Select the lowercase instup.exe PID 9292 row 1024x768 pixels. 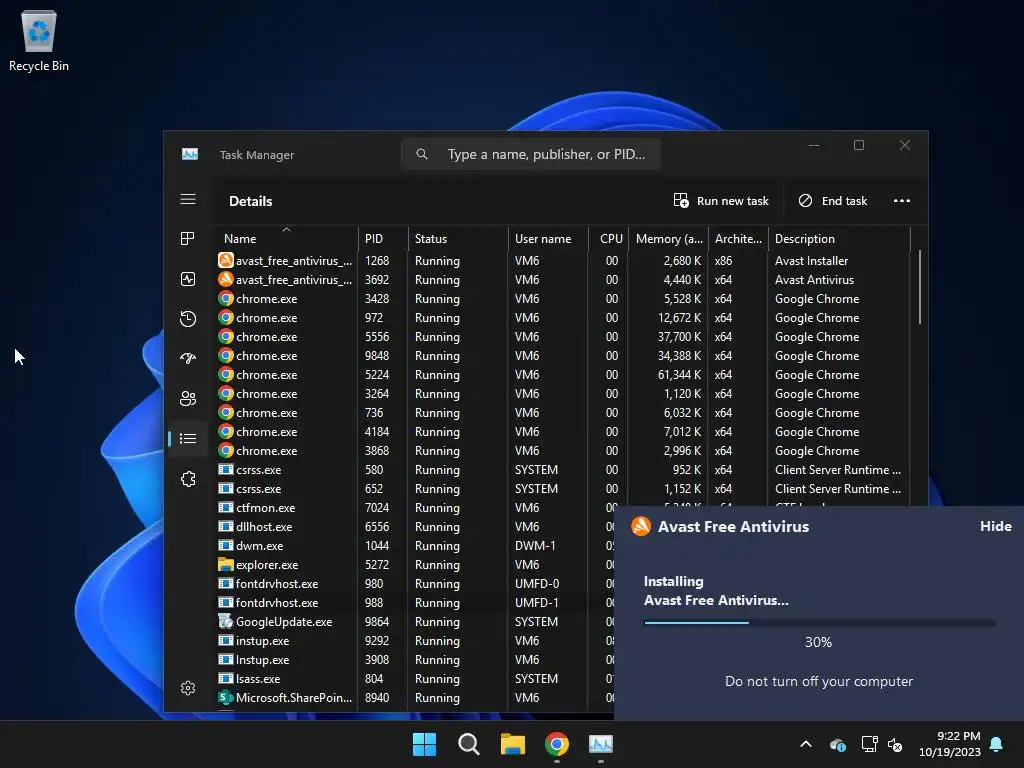415,641
